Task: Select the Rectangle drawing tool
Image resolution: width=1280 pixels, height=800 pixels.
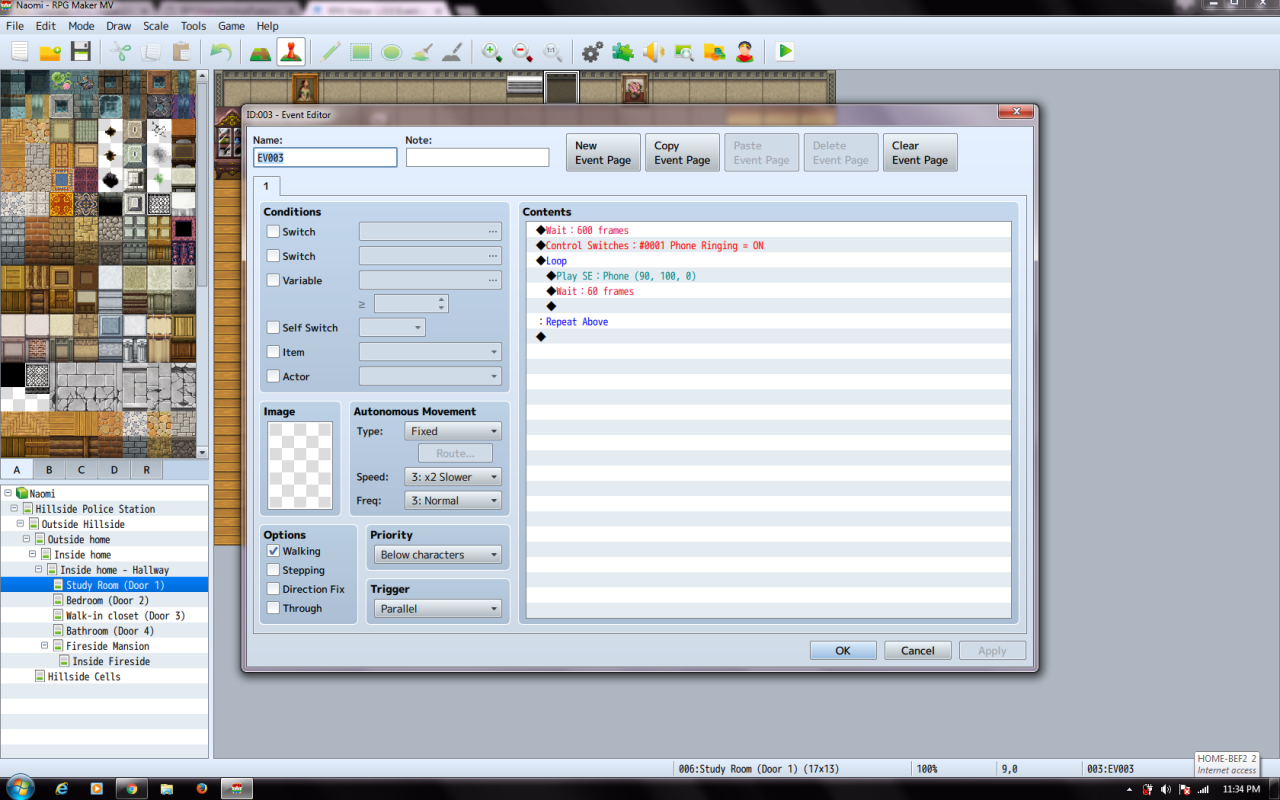Action: [x=361, y=52]
